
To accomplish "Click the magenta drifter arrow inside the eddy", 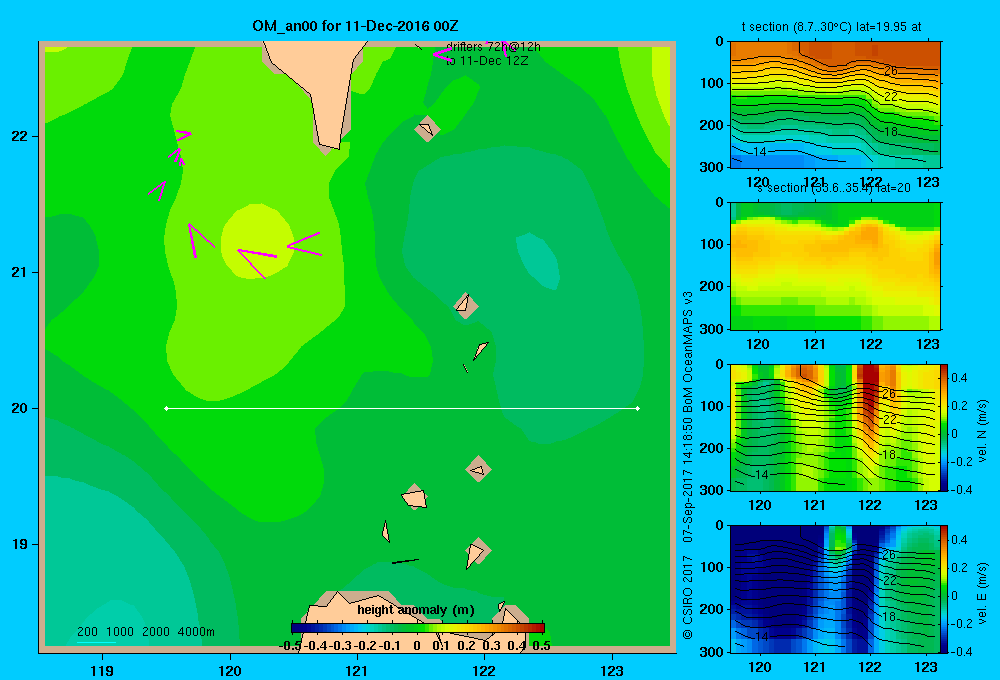I will [x=256, y=262].
